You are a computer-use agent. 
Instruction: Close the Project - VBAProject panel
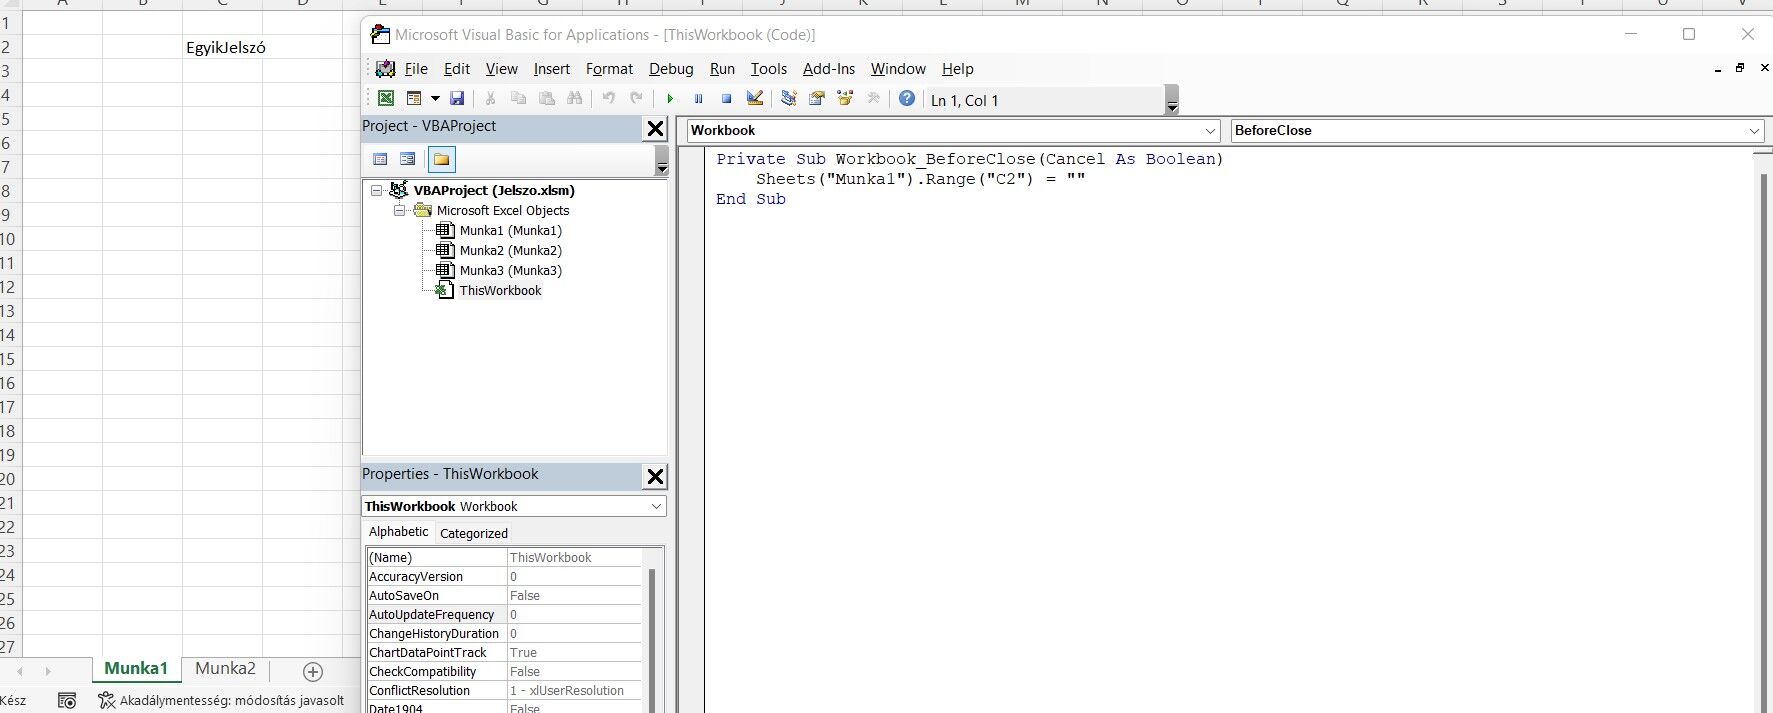pos(655,128)
